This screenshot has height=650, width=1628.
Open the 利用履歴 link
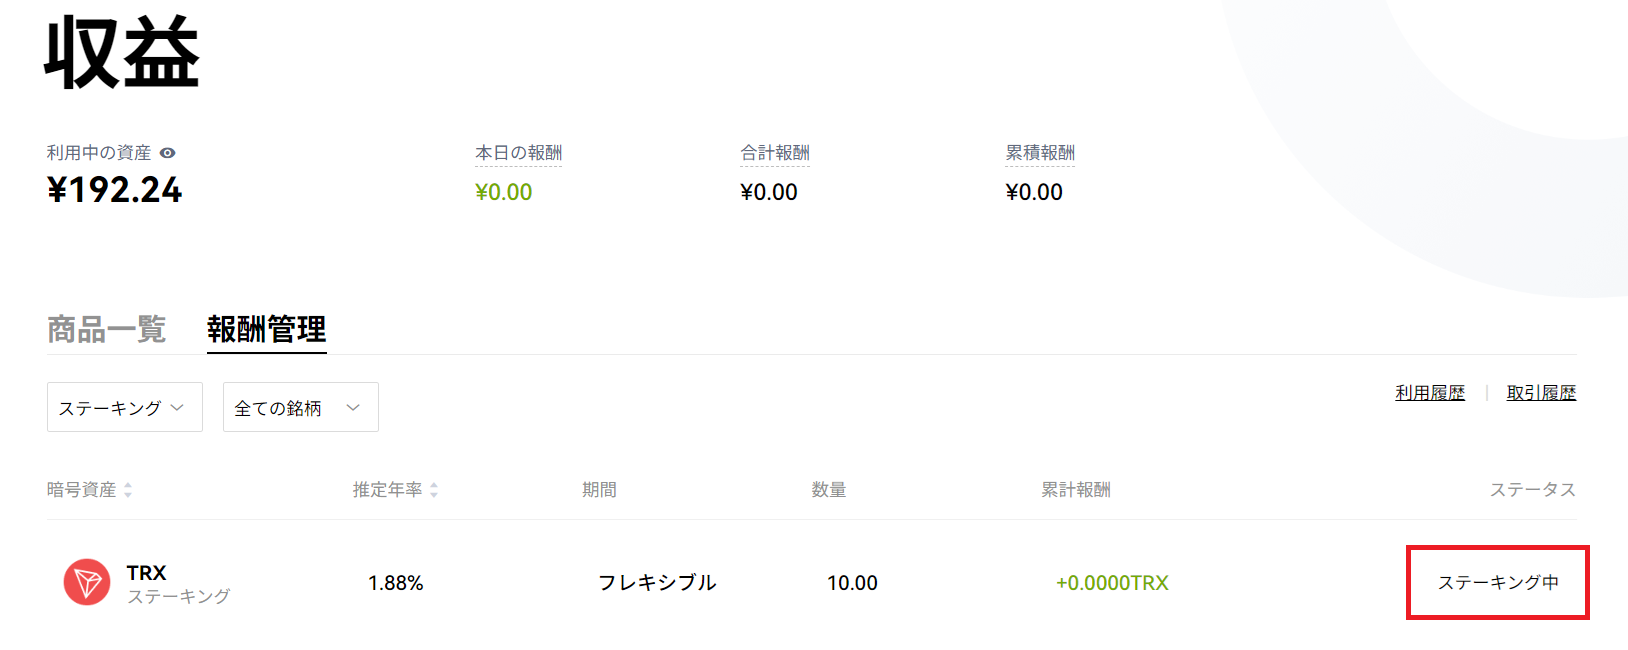click(1430, 393)
